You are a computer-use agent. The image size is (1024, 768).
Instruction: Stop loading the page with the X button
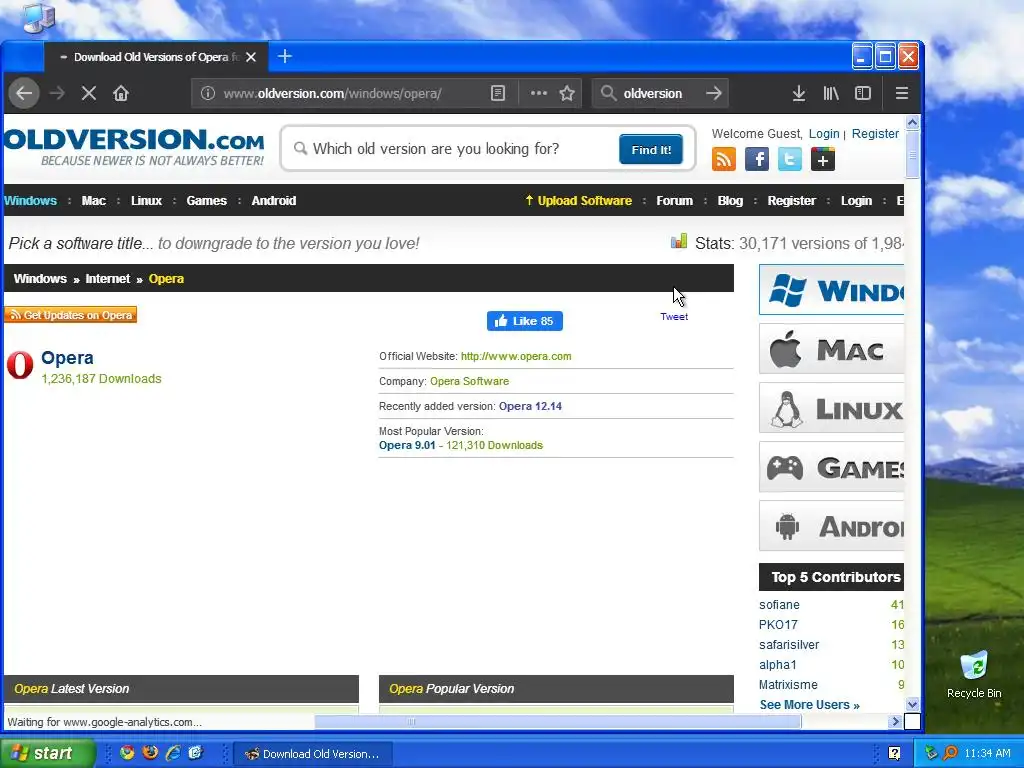pyautogui.click(x=89, y=93)
